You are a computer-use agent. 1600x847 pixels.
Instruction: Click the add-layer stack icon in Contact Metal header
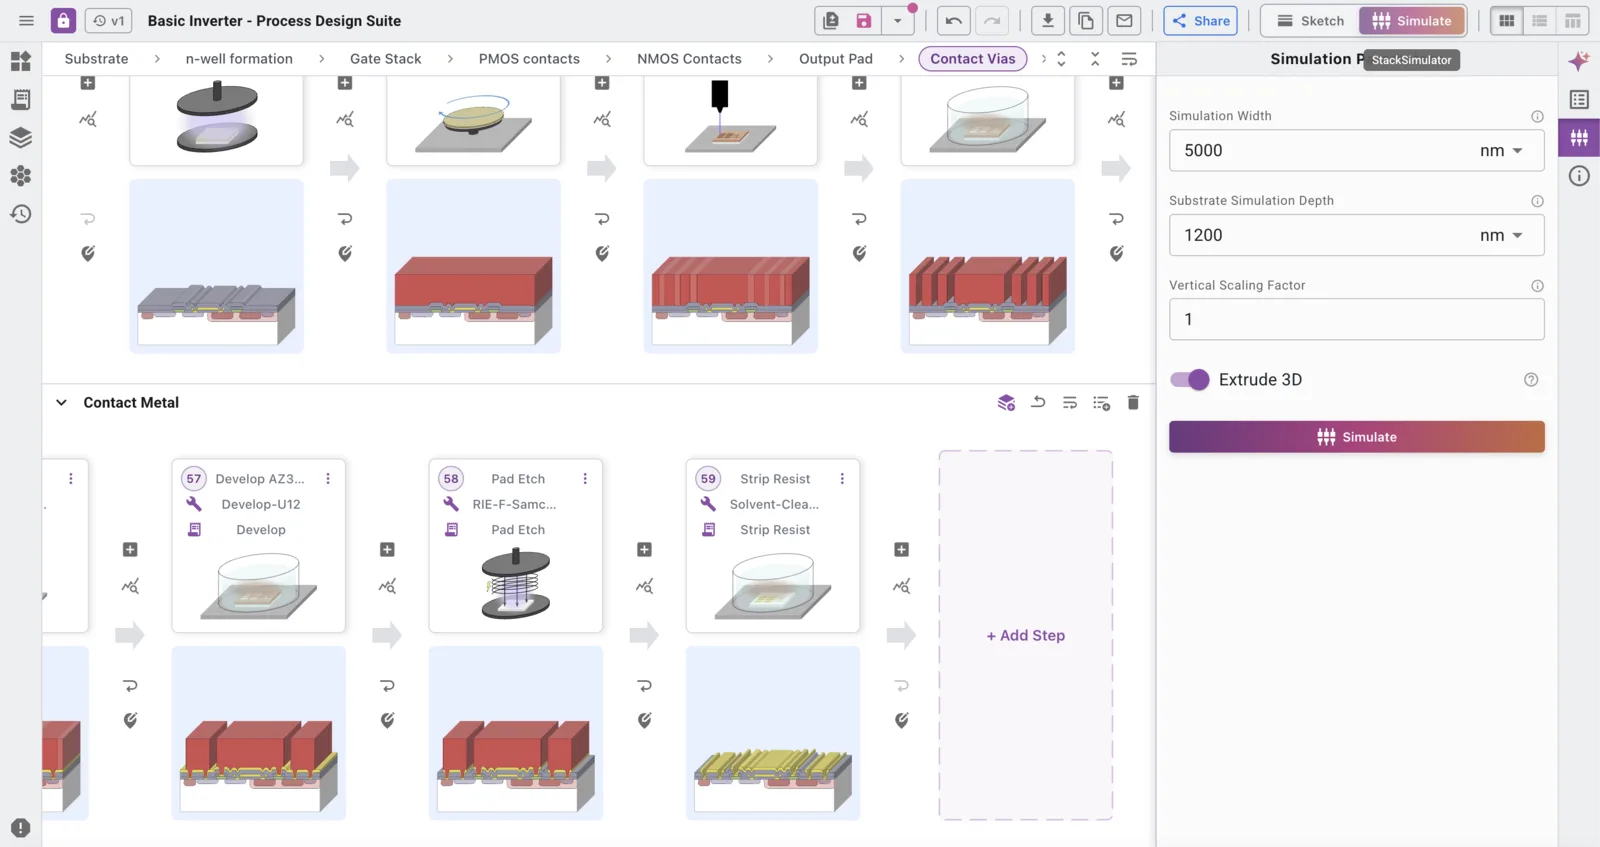click(1006, 402)
